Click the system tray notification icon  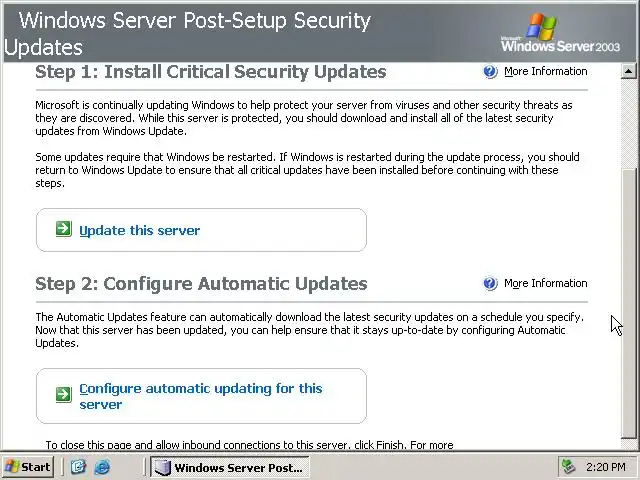click(569, 467)
